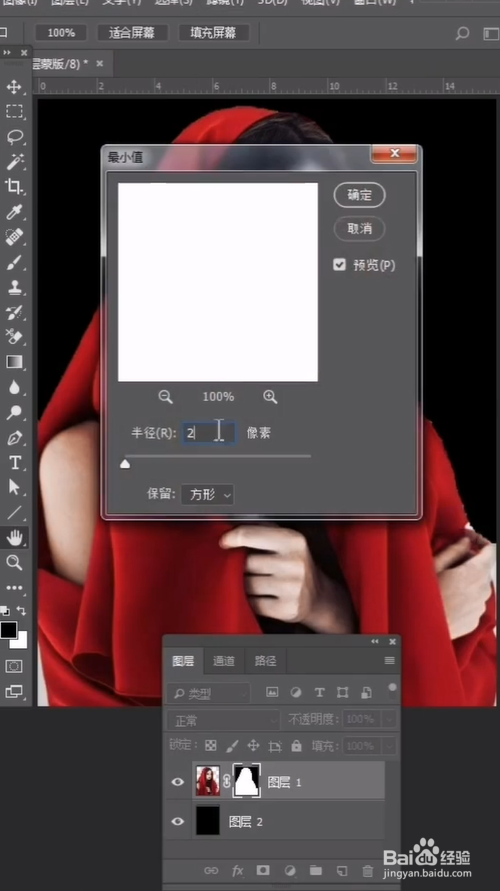
Task: Create a new layer group
Action: 316,871
